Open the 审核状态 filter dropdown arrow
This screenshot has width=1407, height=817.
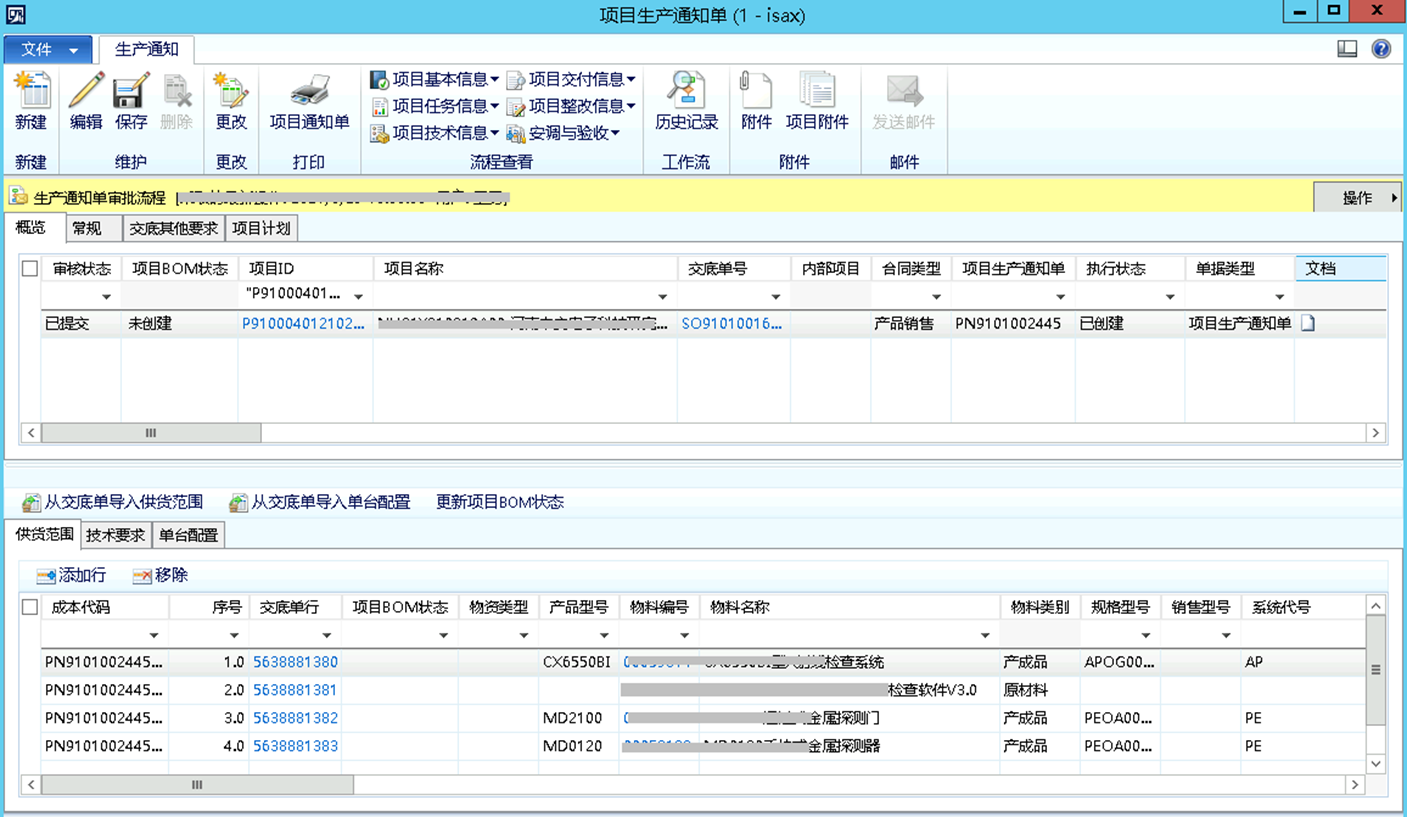click(x=106, y=297)
